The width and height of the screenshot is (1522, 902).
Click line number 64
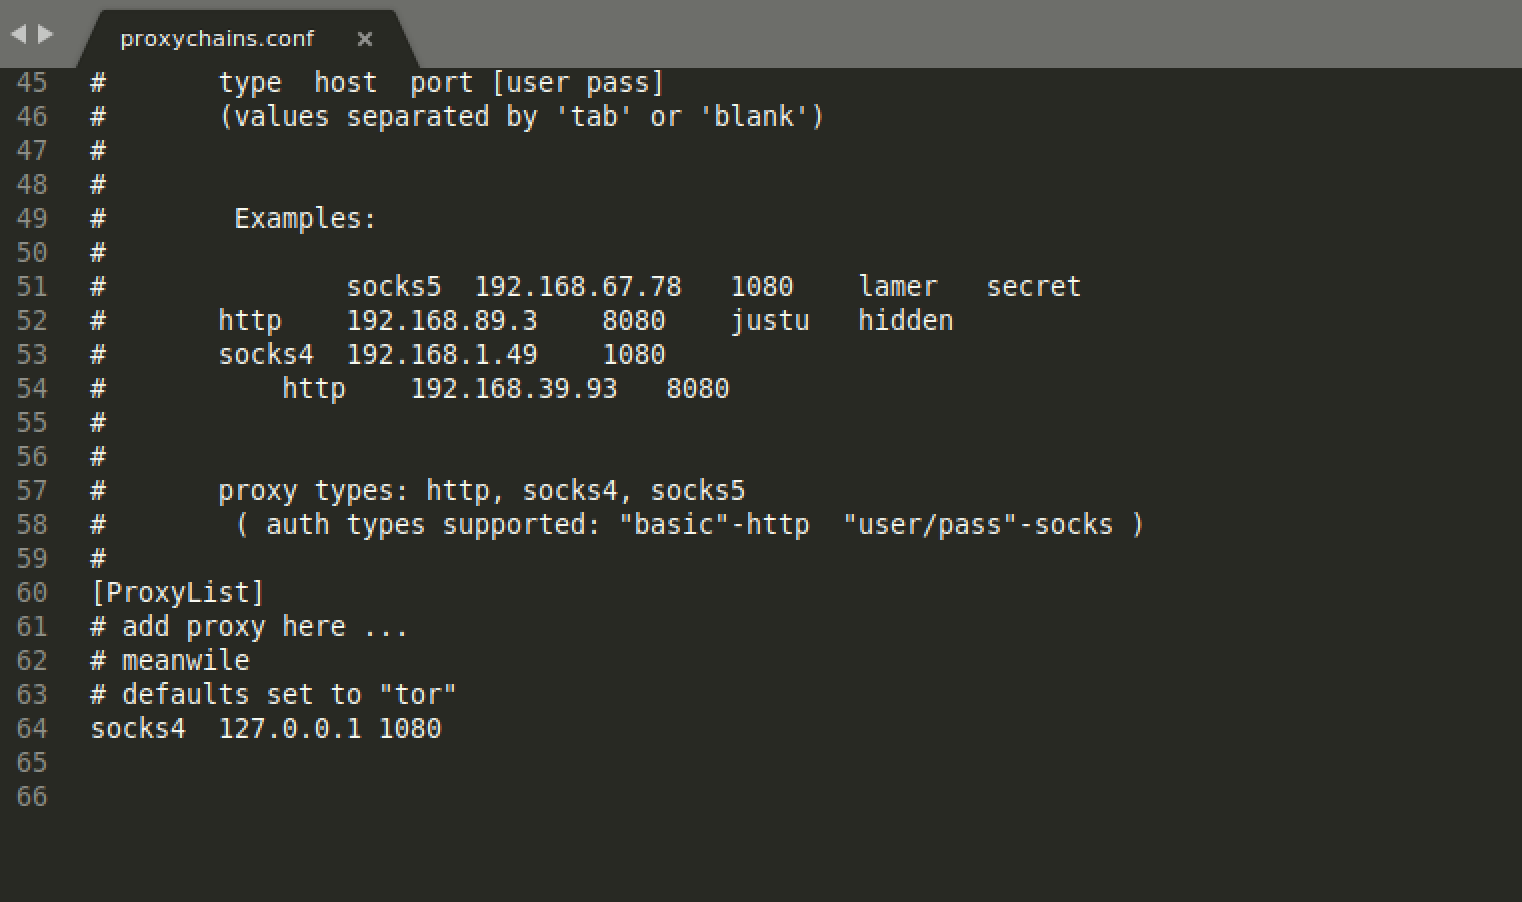pyautogui.click(x=31, y=728)
